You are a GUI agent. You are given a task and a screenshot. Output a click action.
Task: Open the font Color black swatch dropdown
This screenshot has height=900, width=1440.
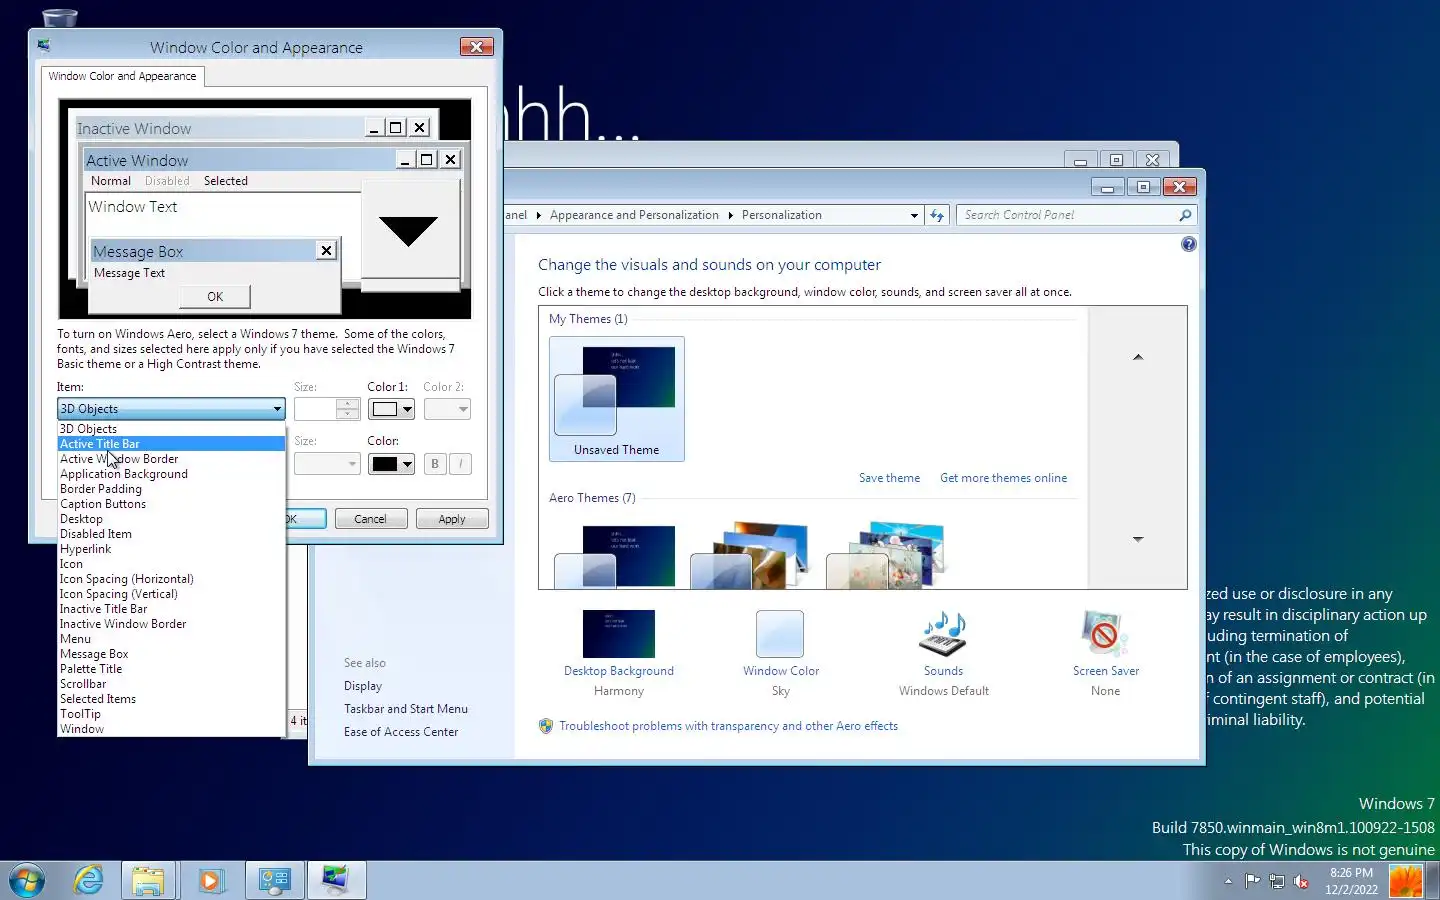click(391, 464)
